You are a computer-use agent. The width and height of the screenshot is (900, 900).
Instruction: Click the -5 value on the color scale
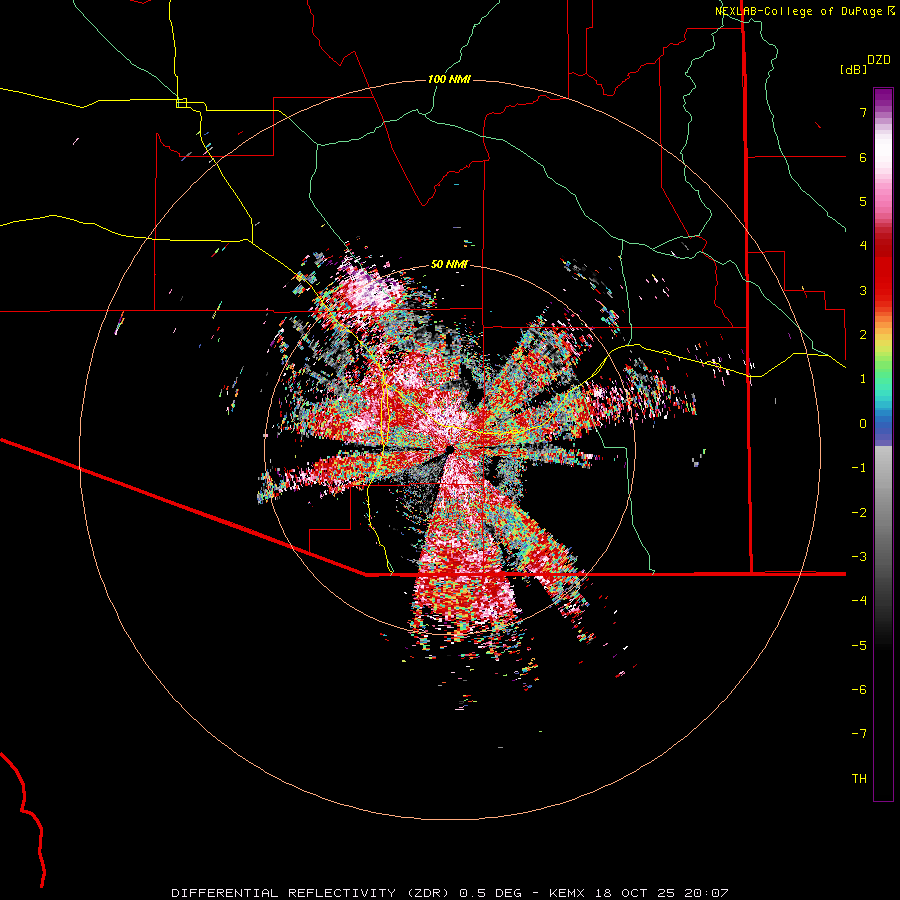click(x=859, y=646)
